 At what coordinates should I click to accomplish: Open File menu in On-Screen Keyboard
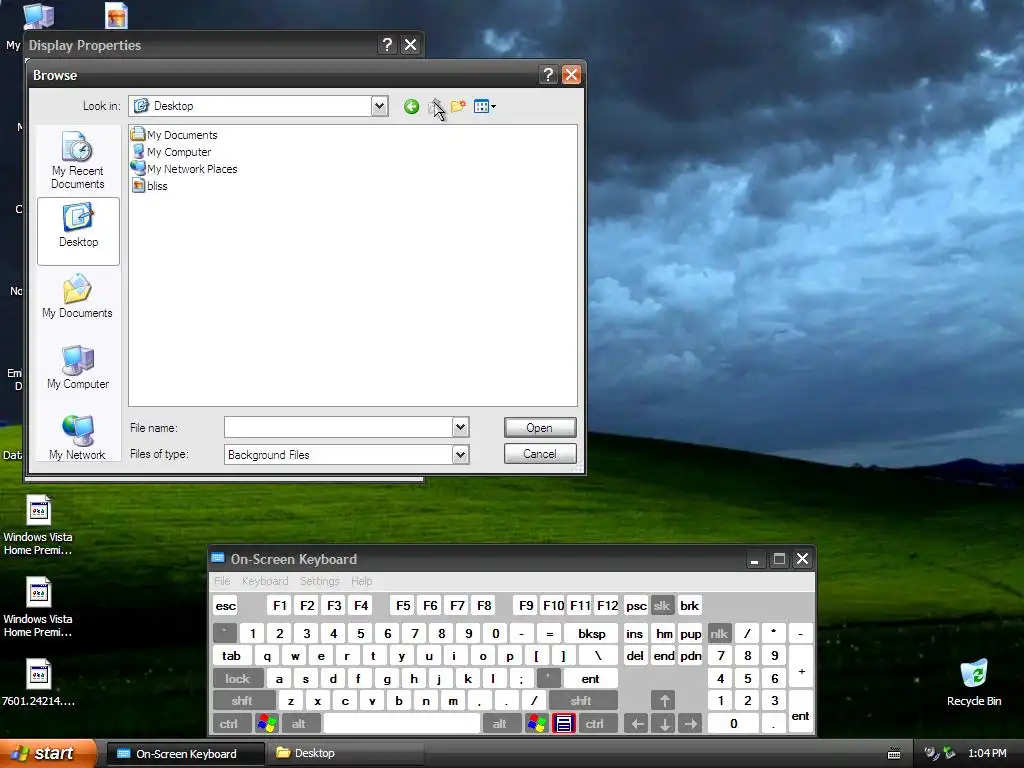[222, 581]
